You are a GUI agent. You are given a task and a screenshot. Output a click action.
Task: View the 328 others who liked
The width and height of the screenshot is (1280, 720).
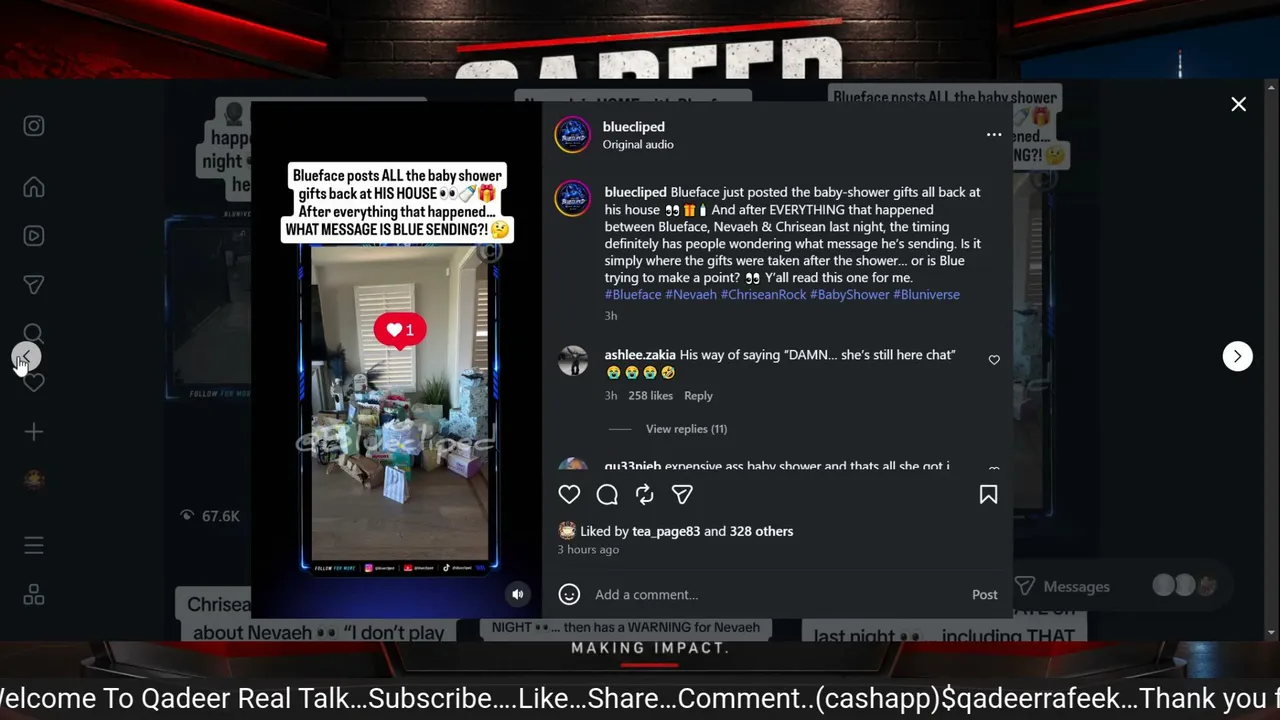761,531
